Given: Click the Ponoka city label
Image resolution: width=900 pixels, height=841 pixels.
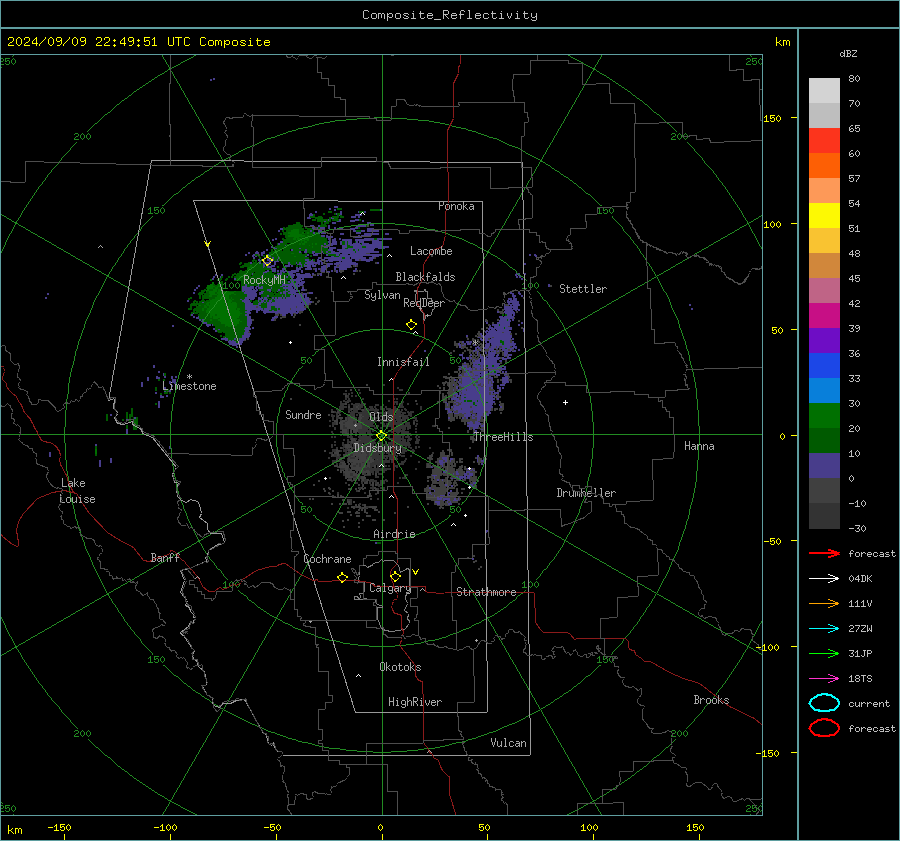Looking at the screenshot, I should click(456, 206).
